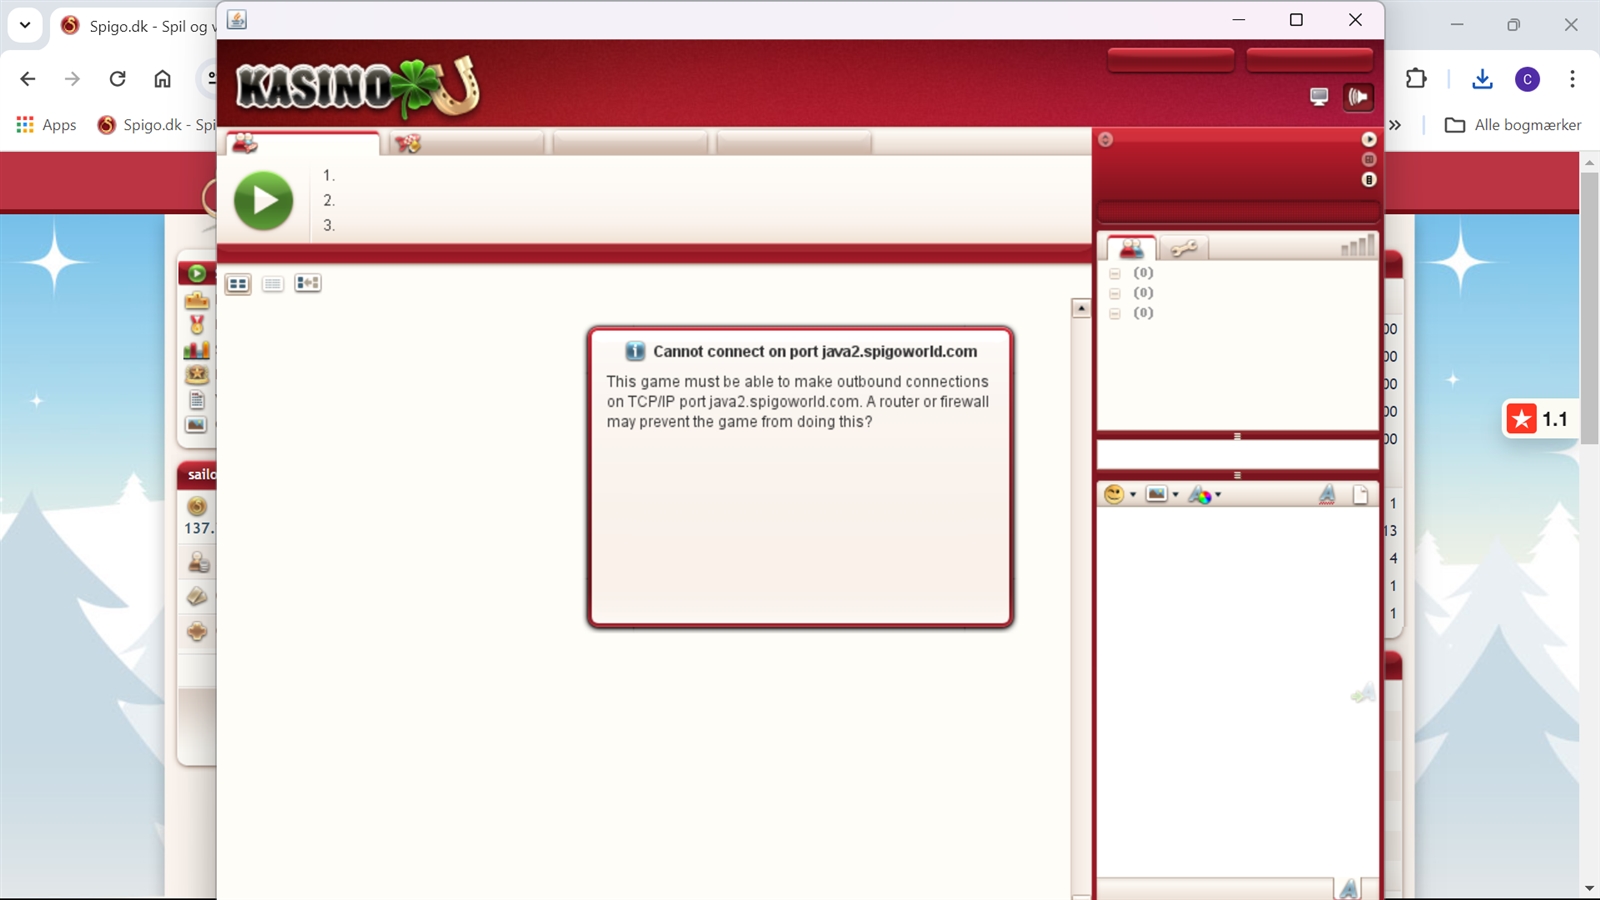
Task: Click the blank page icon in chat toolbar
Action: pos(1360,494)
